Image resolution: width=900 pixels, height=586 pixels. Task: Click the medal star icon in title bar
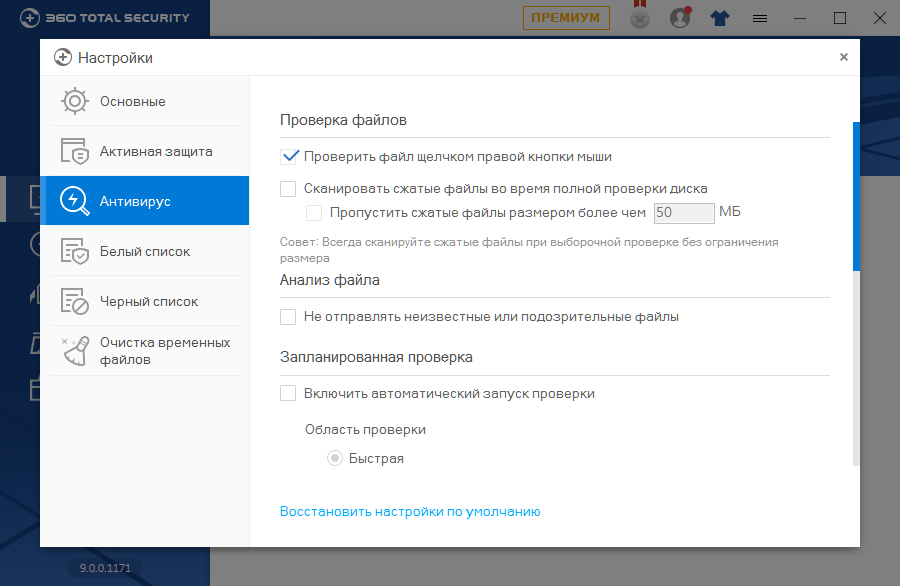coord(640,16)
